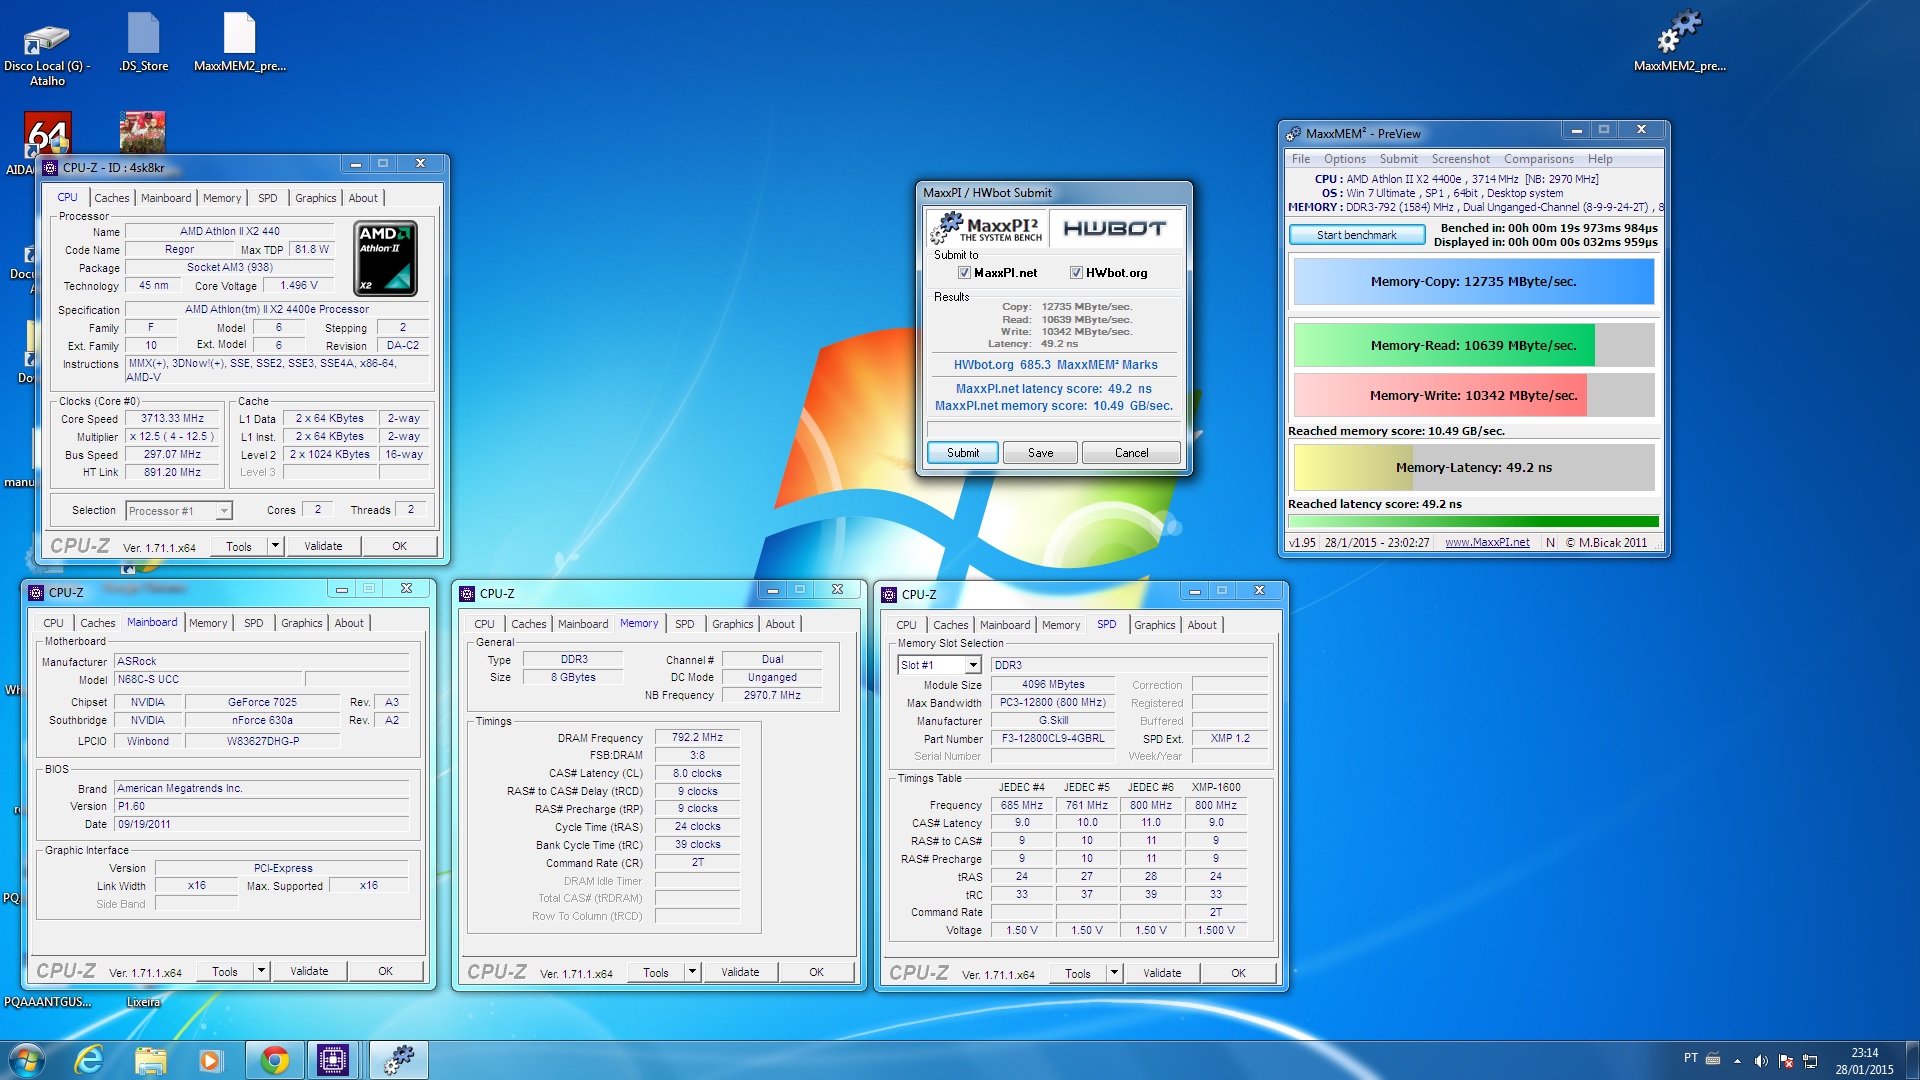
Task: Untick the MaxxPI.net submit checkbox
Action: 964,273
